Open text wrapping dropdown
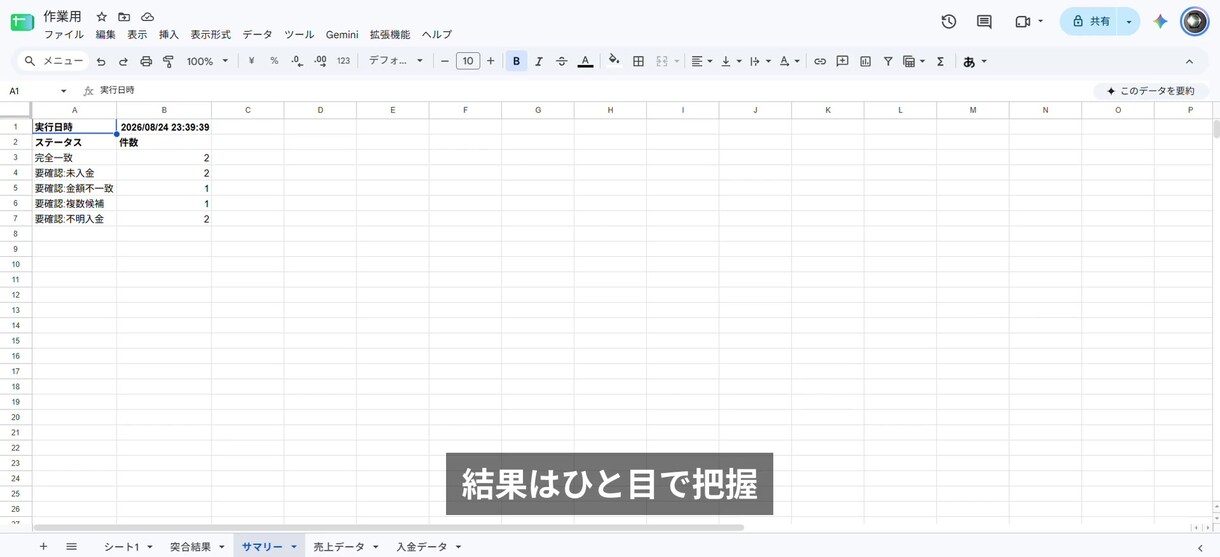Image resolution: width=1220 pixels, height=557 pixels. (760, 61)
